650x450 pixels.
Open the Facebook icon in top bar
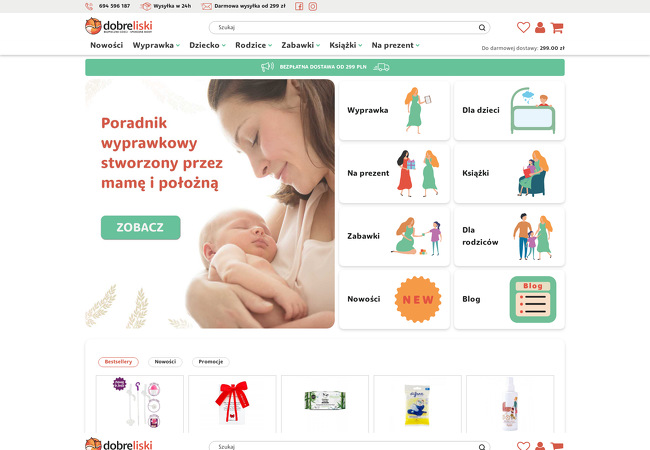coord(299,6)
